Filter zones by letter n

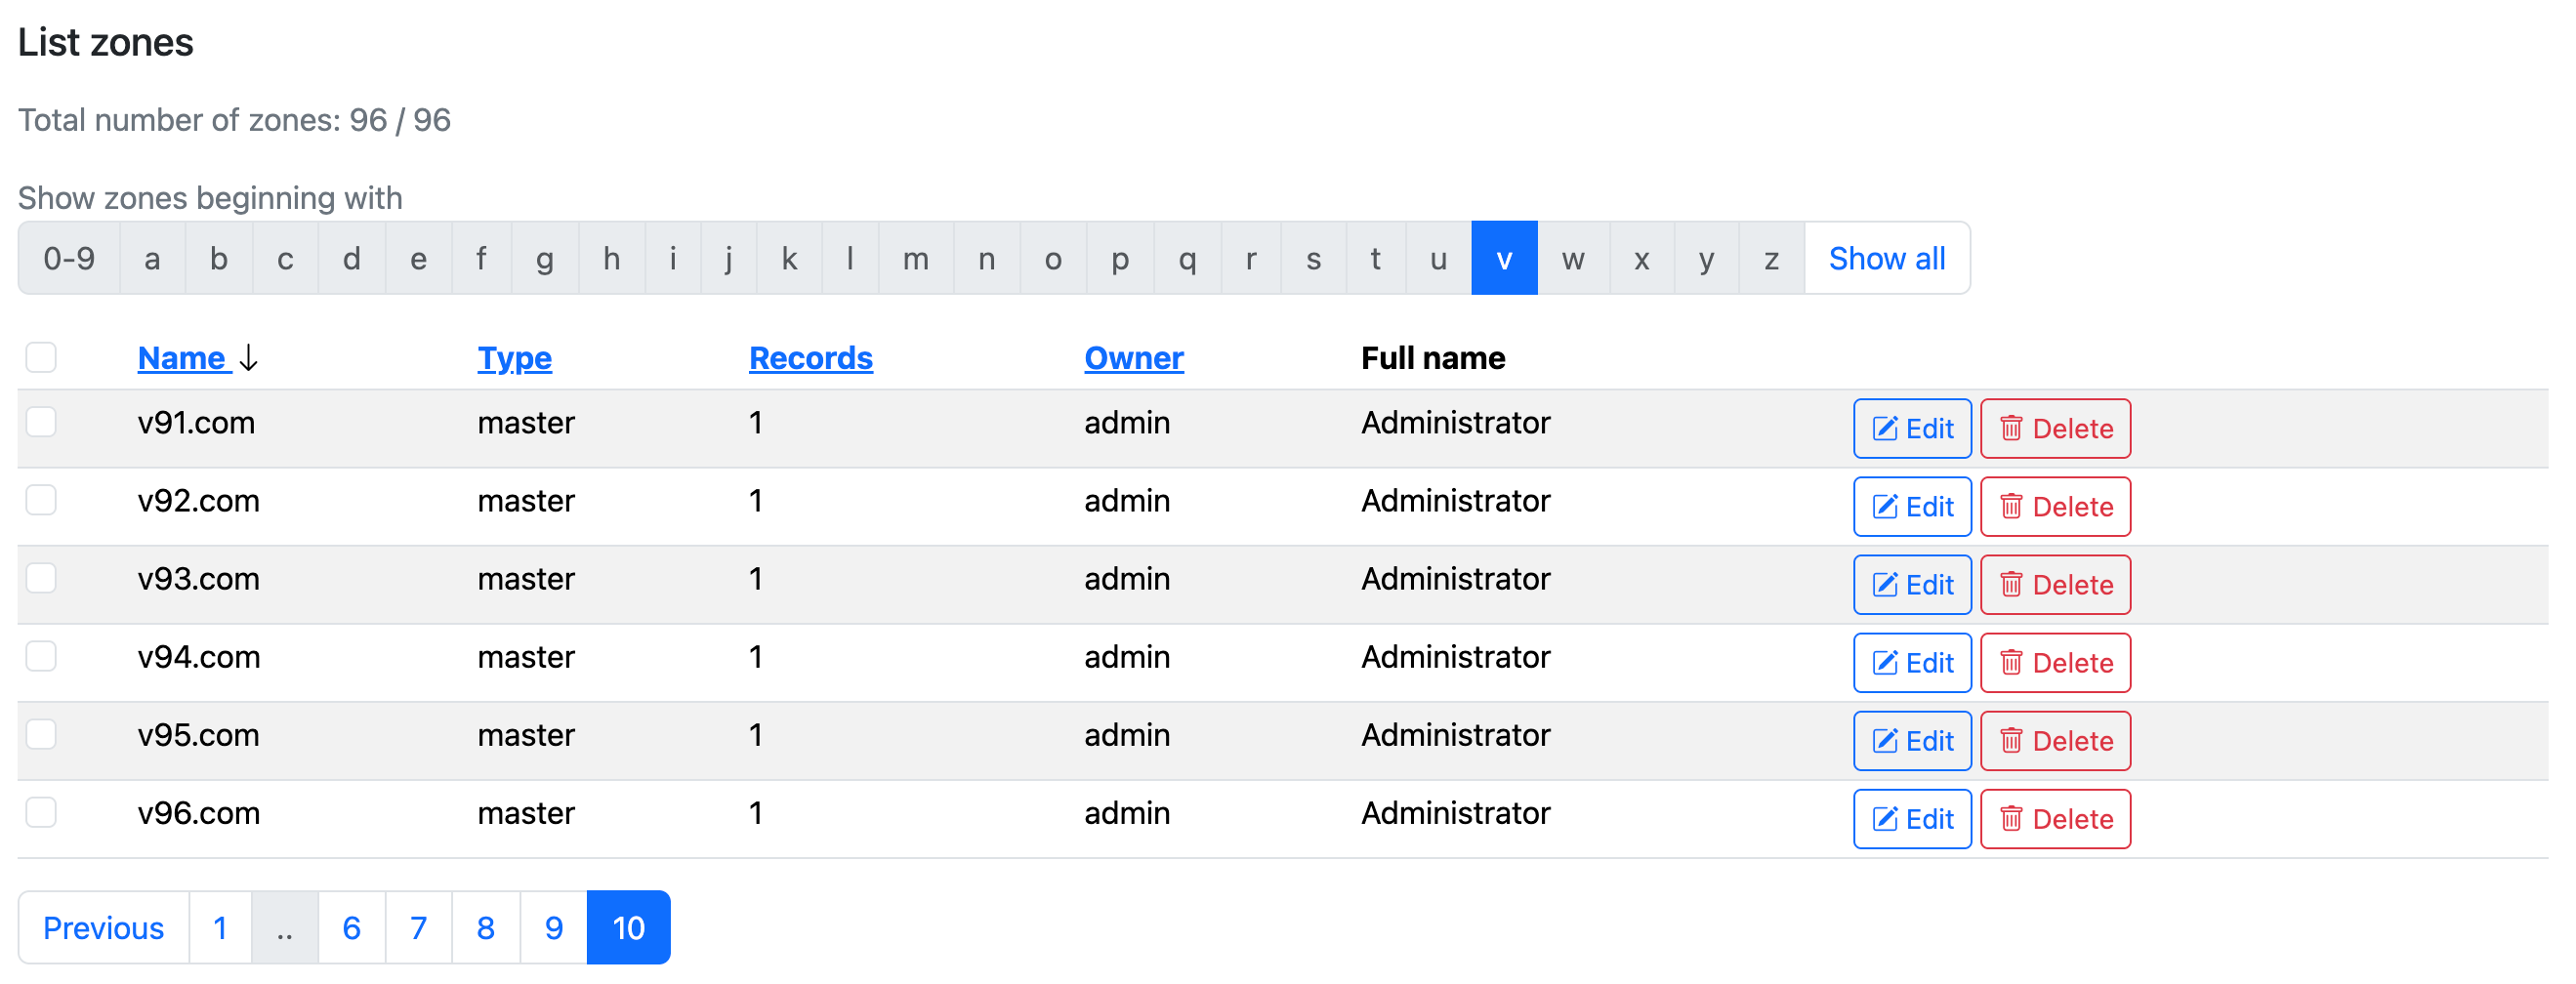pyautogui.click(x=986, y=259)
